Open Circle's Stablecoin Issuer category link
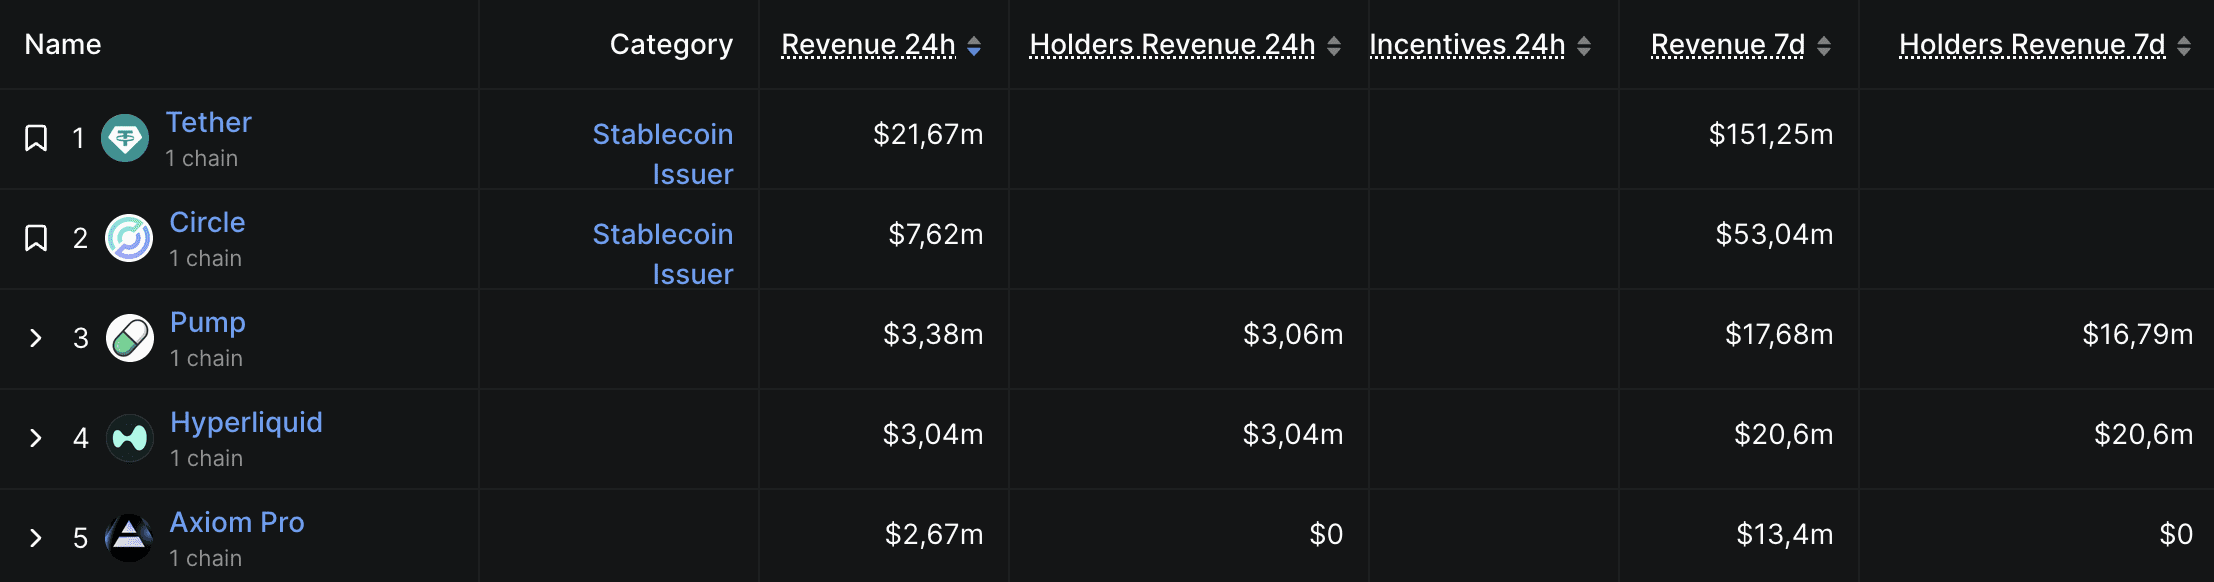2214x582 pixels. [x=663, y=254]
